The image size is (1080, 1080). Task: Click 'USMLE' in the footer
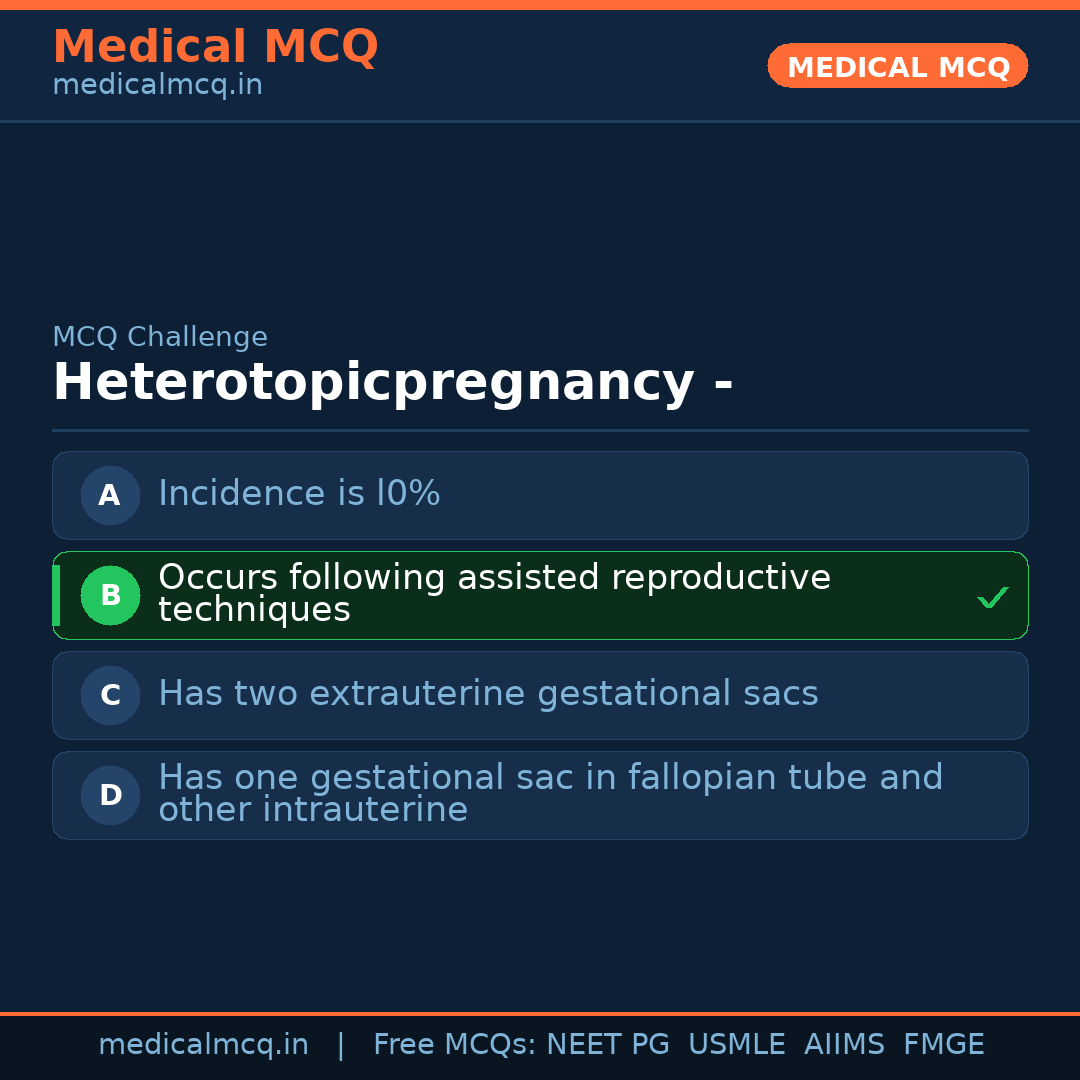point(737,1045)
